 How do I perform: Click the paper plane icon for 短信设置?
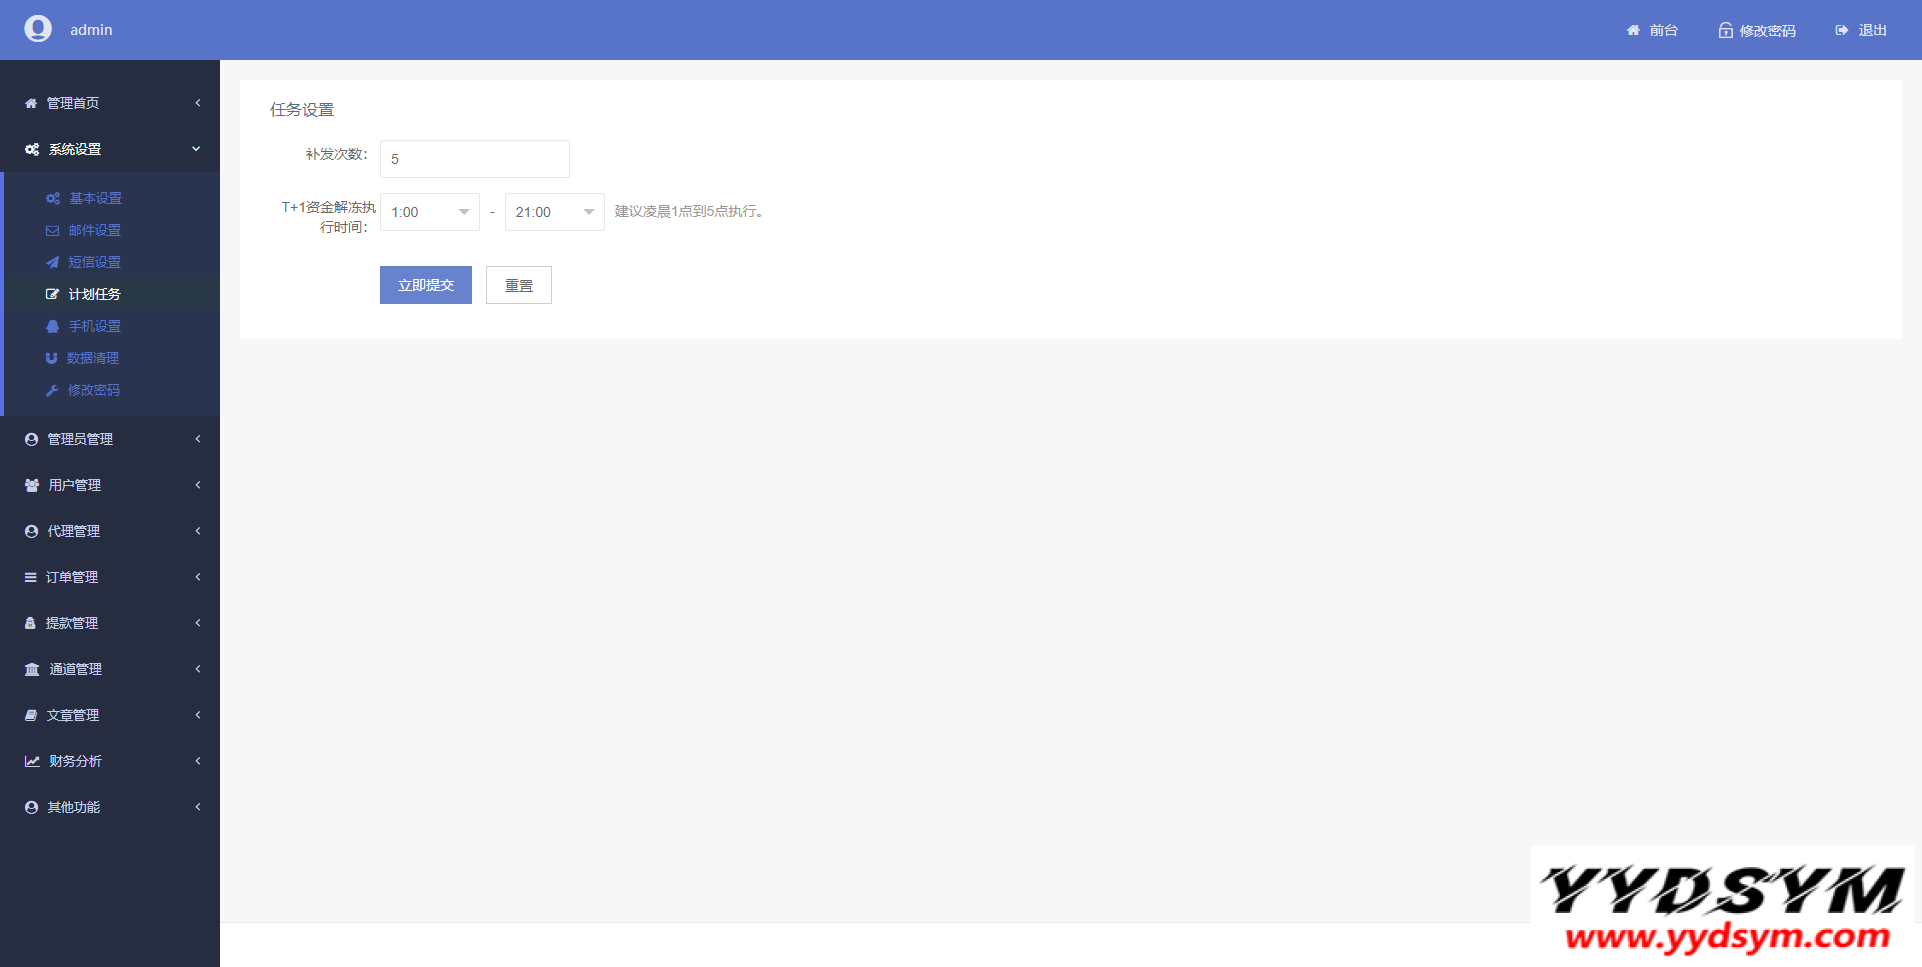point(53,262)
